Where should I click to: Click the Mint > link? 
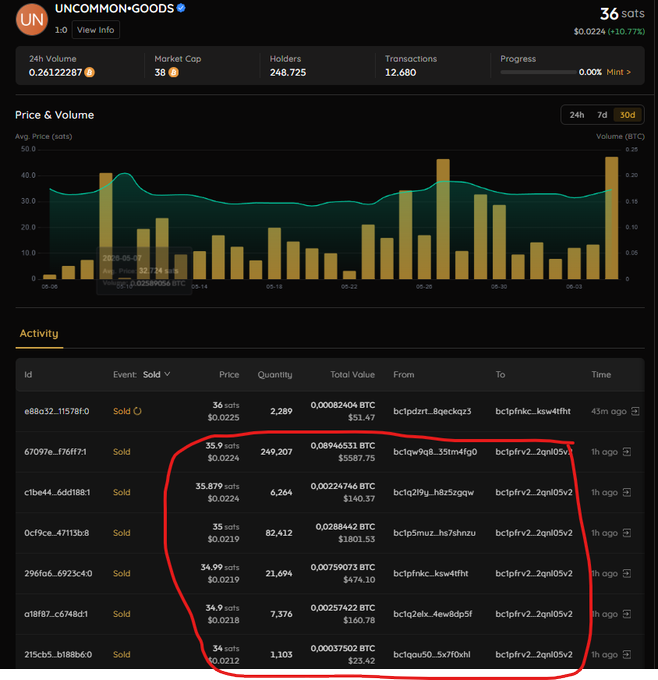(x=619, y=72)
